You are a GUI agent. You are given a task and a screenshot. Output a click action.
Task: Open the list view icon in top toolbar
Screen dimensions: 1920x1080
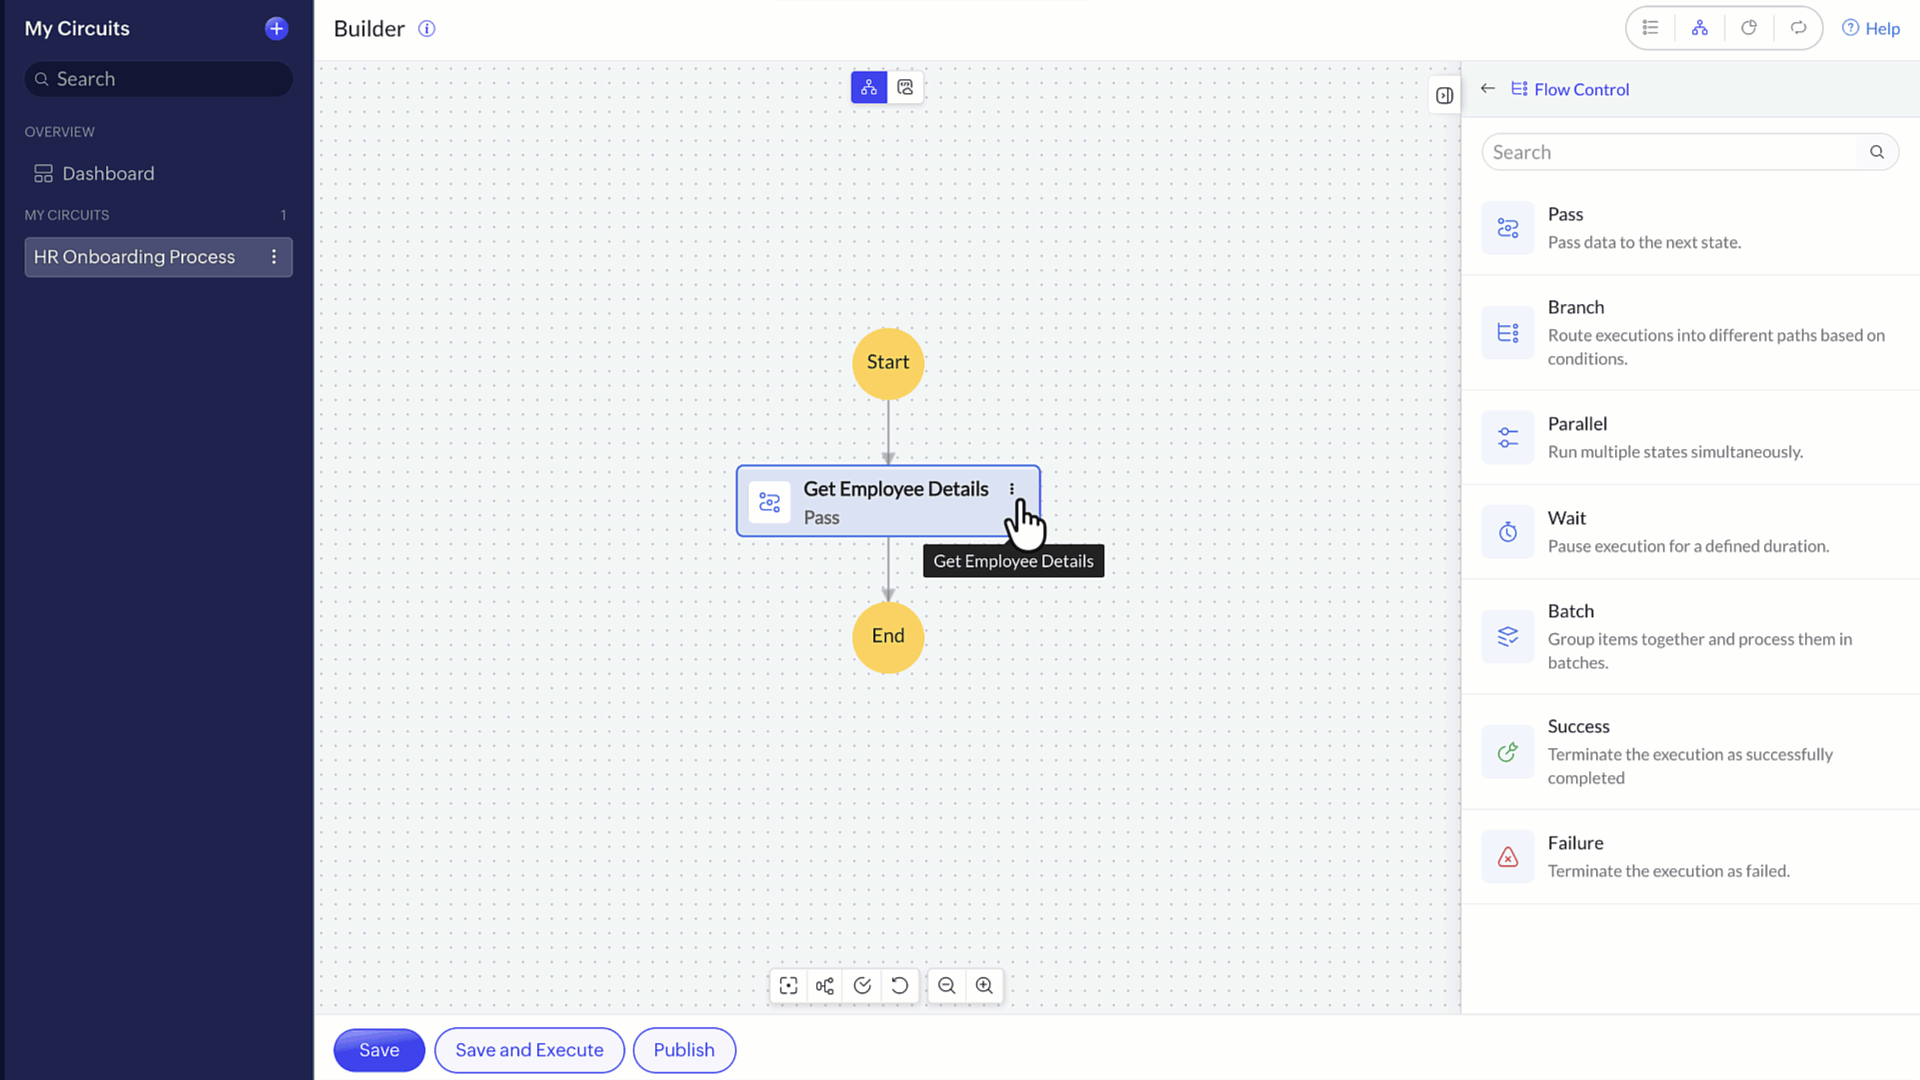pyautogui.click(x=1651, y=28)
